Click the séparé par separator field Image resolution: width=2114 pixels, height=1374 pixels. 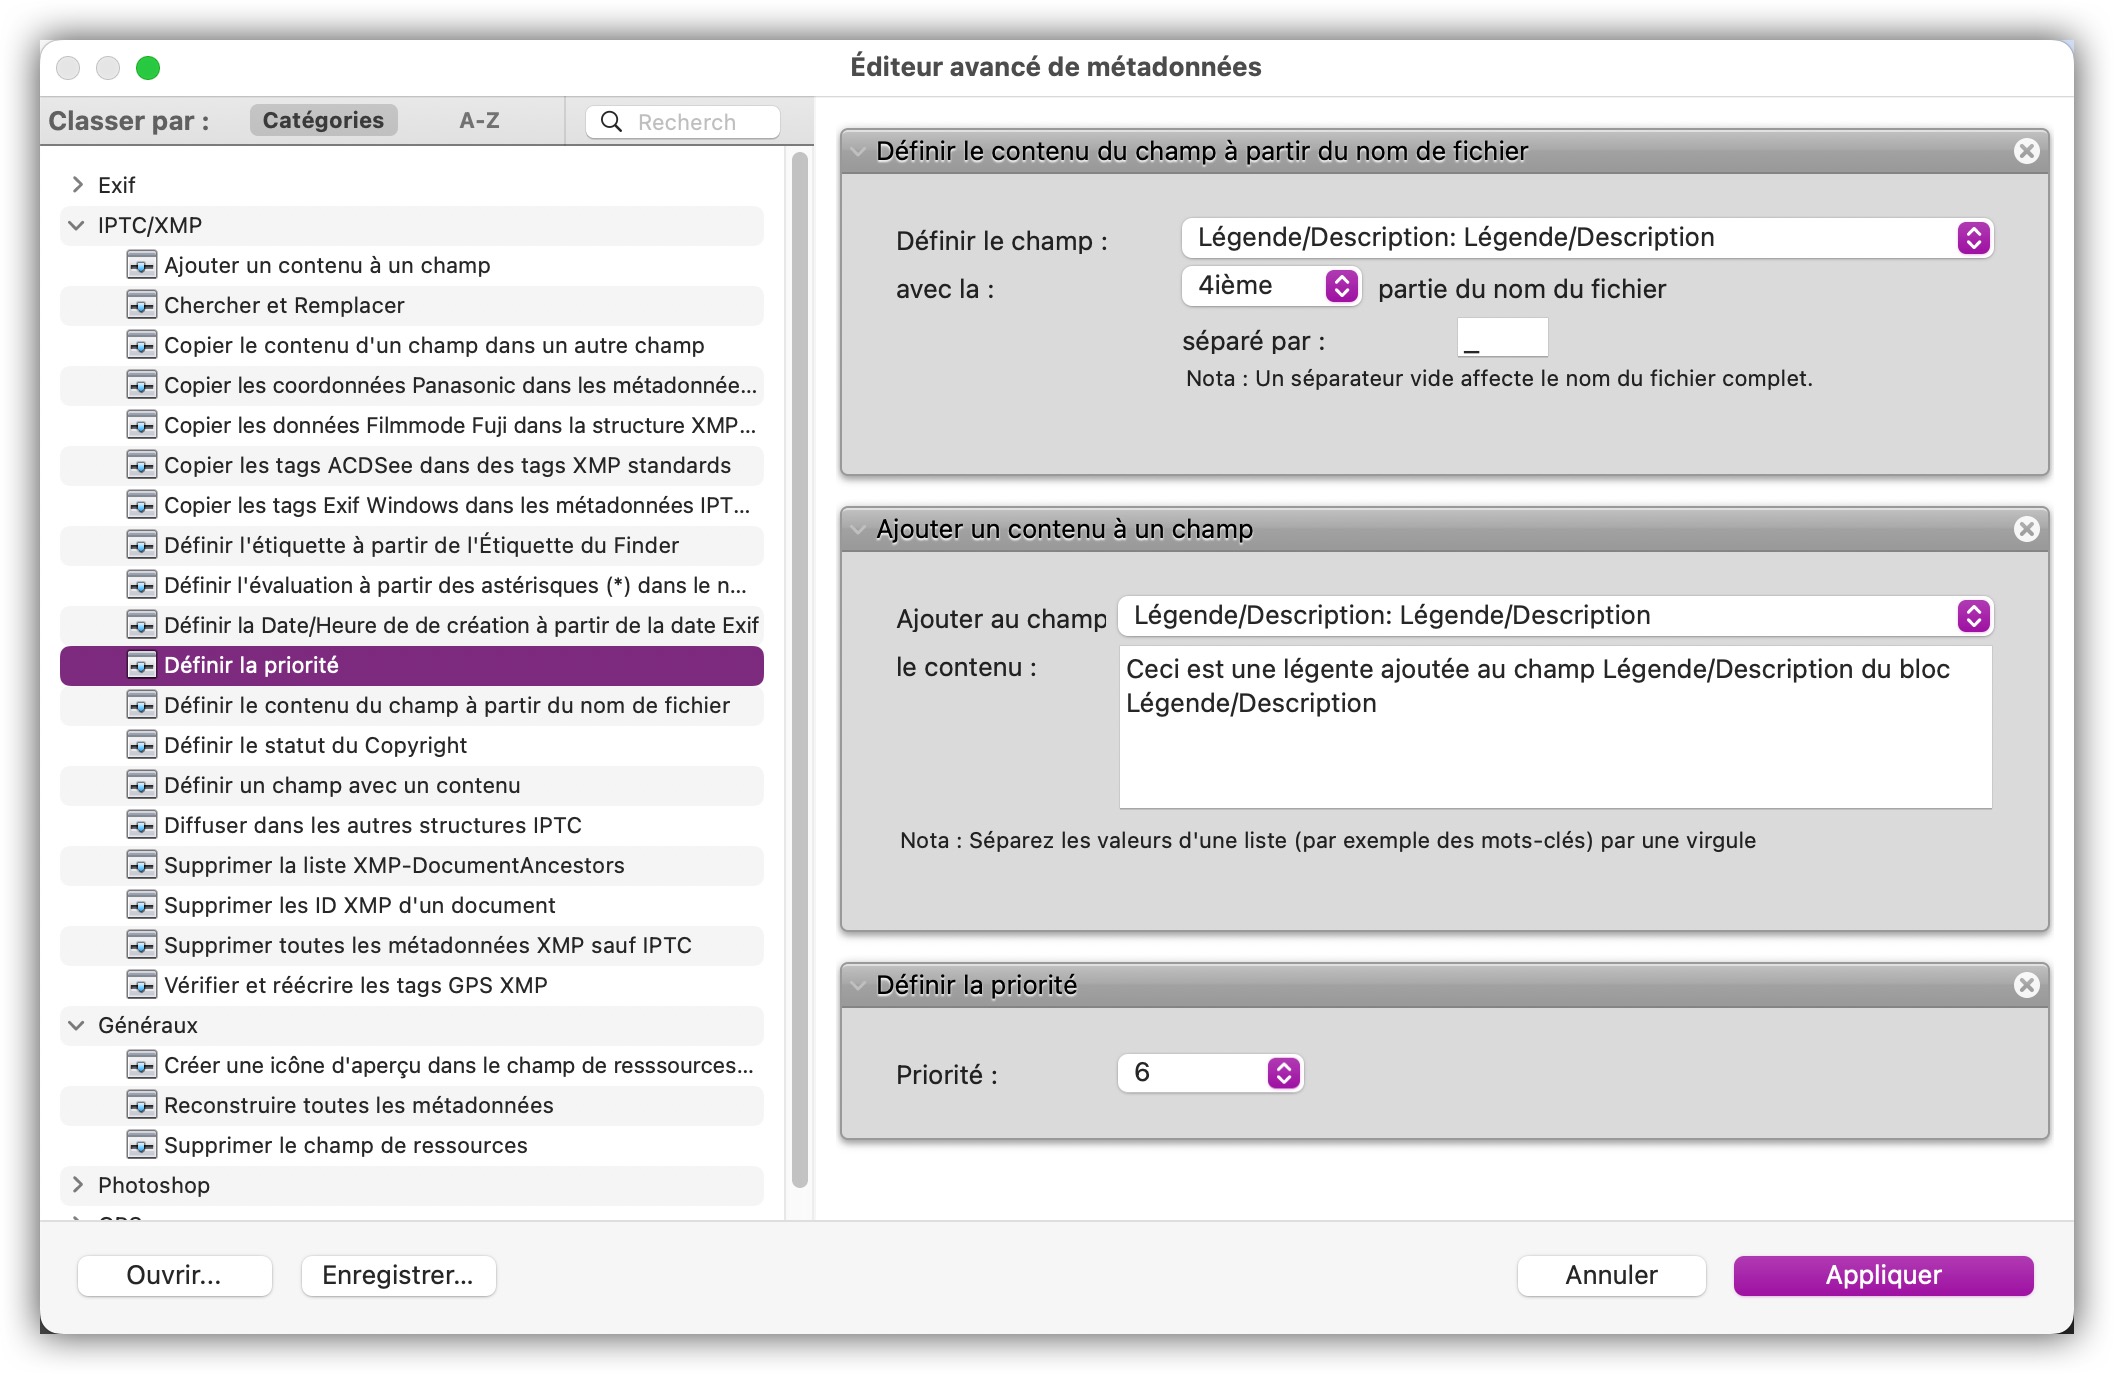tap(1502, 339)
